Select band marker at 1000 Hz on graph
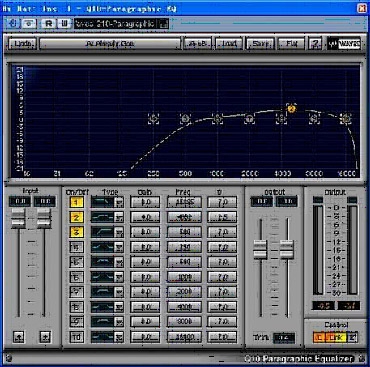The image size is (370, 367). click(x=217, y=119)
